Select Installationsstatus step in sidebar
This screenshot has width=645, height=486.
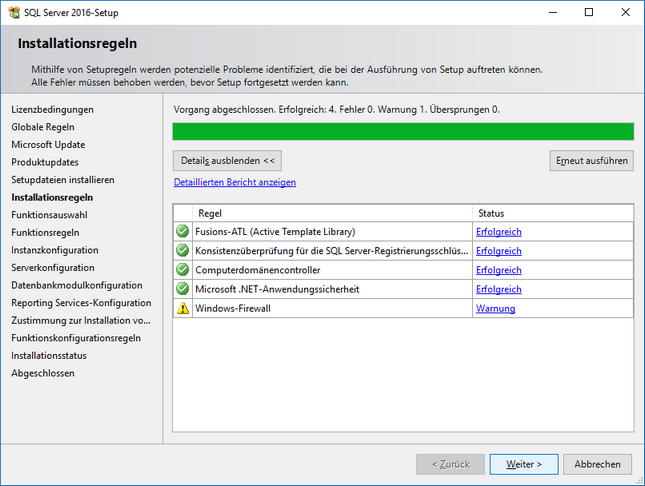tap(49, 356)
